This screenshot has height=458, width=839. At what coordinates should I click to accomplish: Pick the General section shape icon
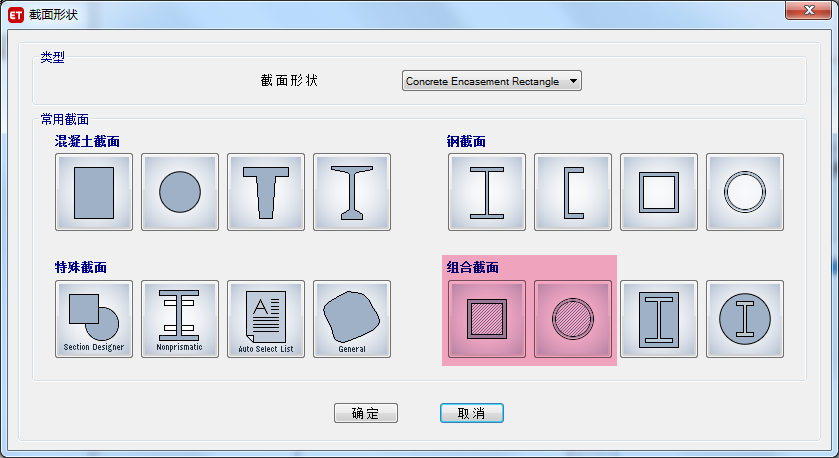[352, 319]
